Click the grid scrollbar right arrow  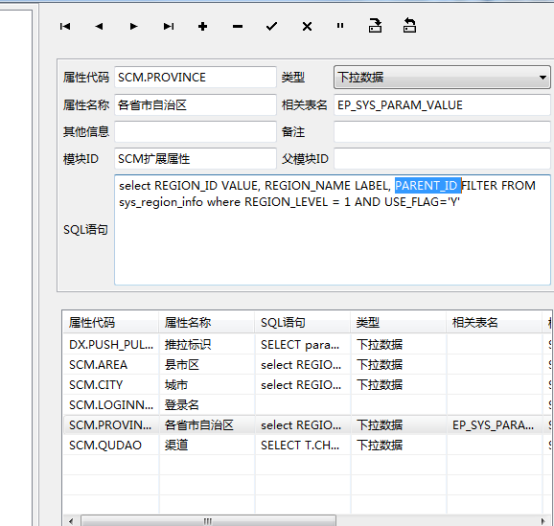[543, 521]
